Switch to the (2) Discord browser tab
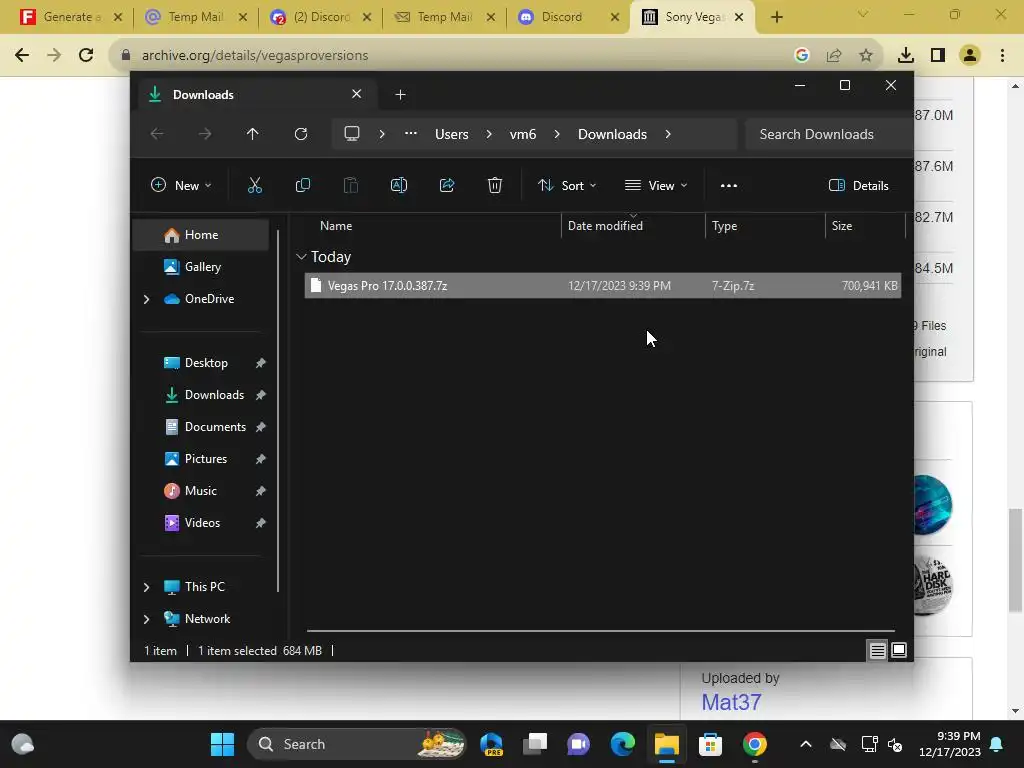The width and height of the screenshot is (1024, 768). tap(321, 17)
